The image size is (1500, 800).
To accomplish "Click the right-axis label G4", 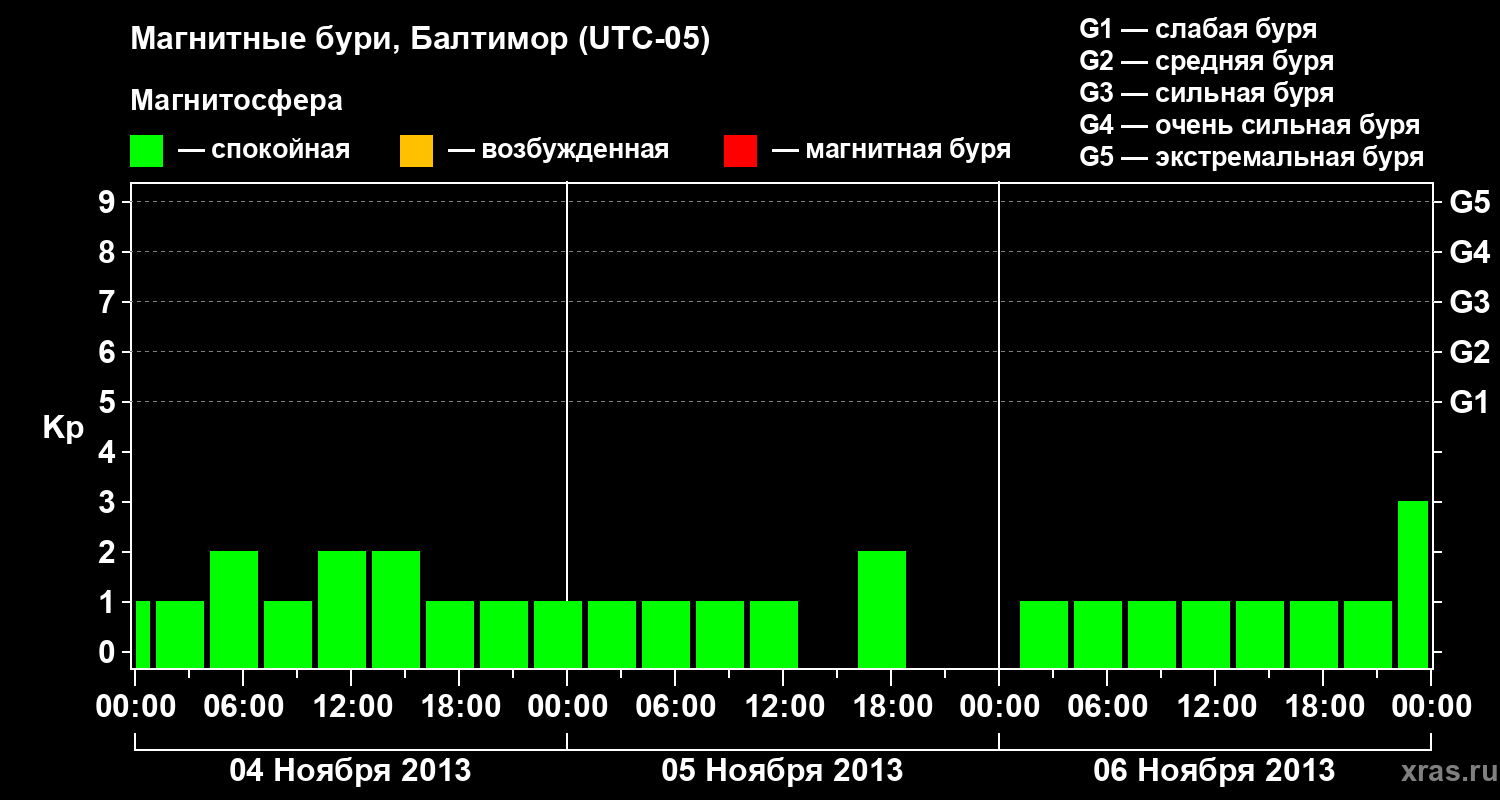I will tap(1469, 252).
